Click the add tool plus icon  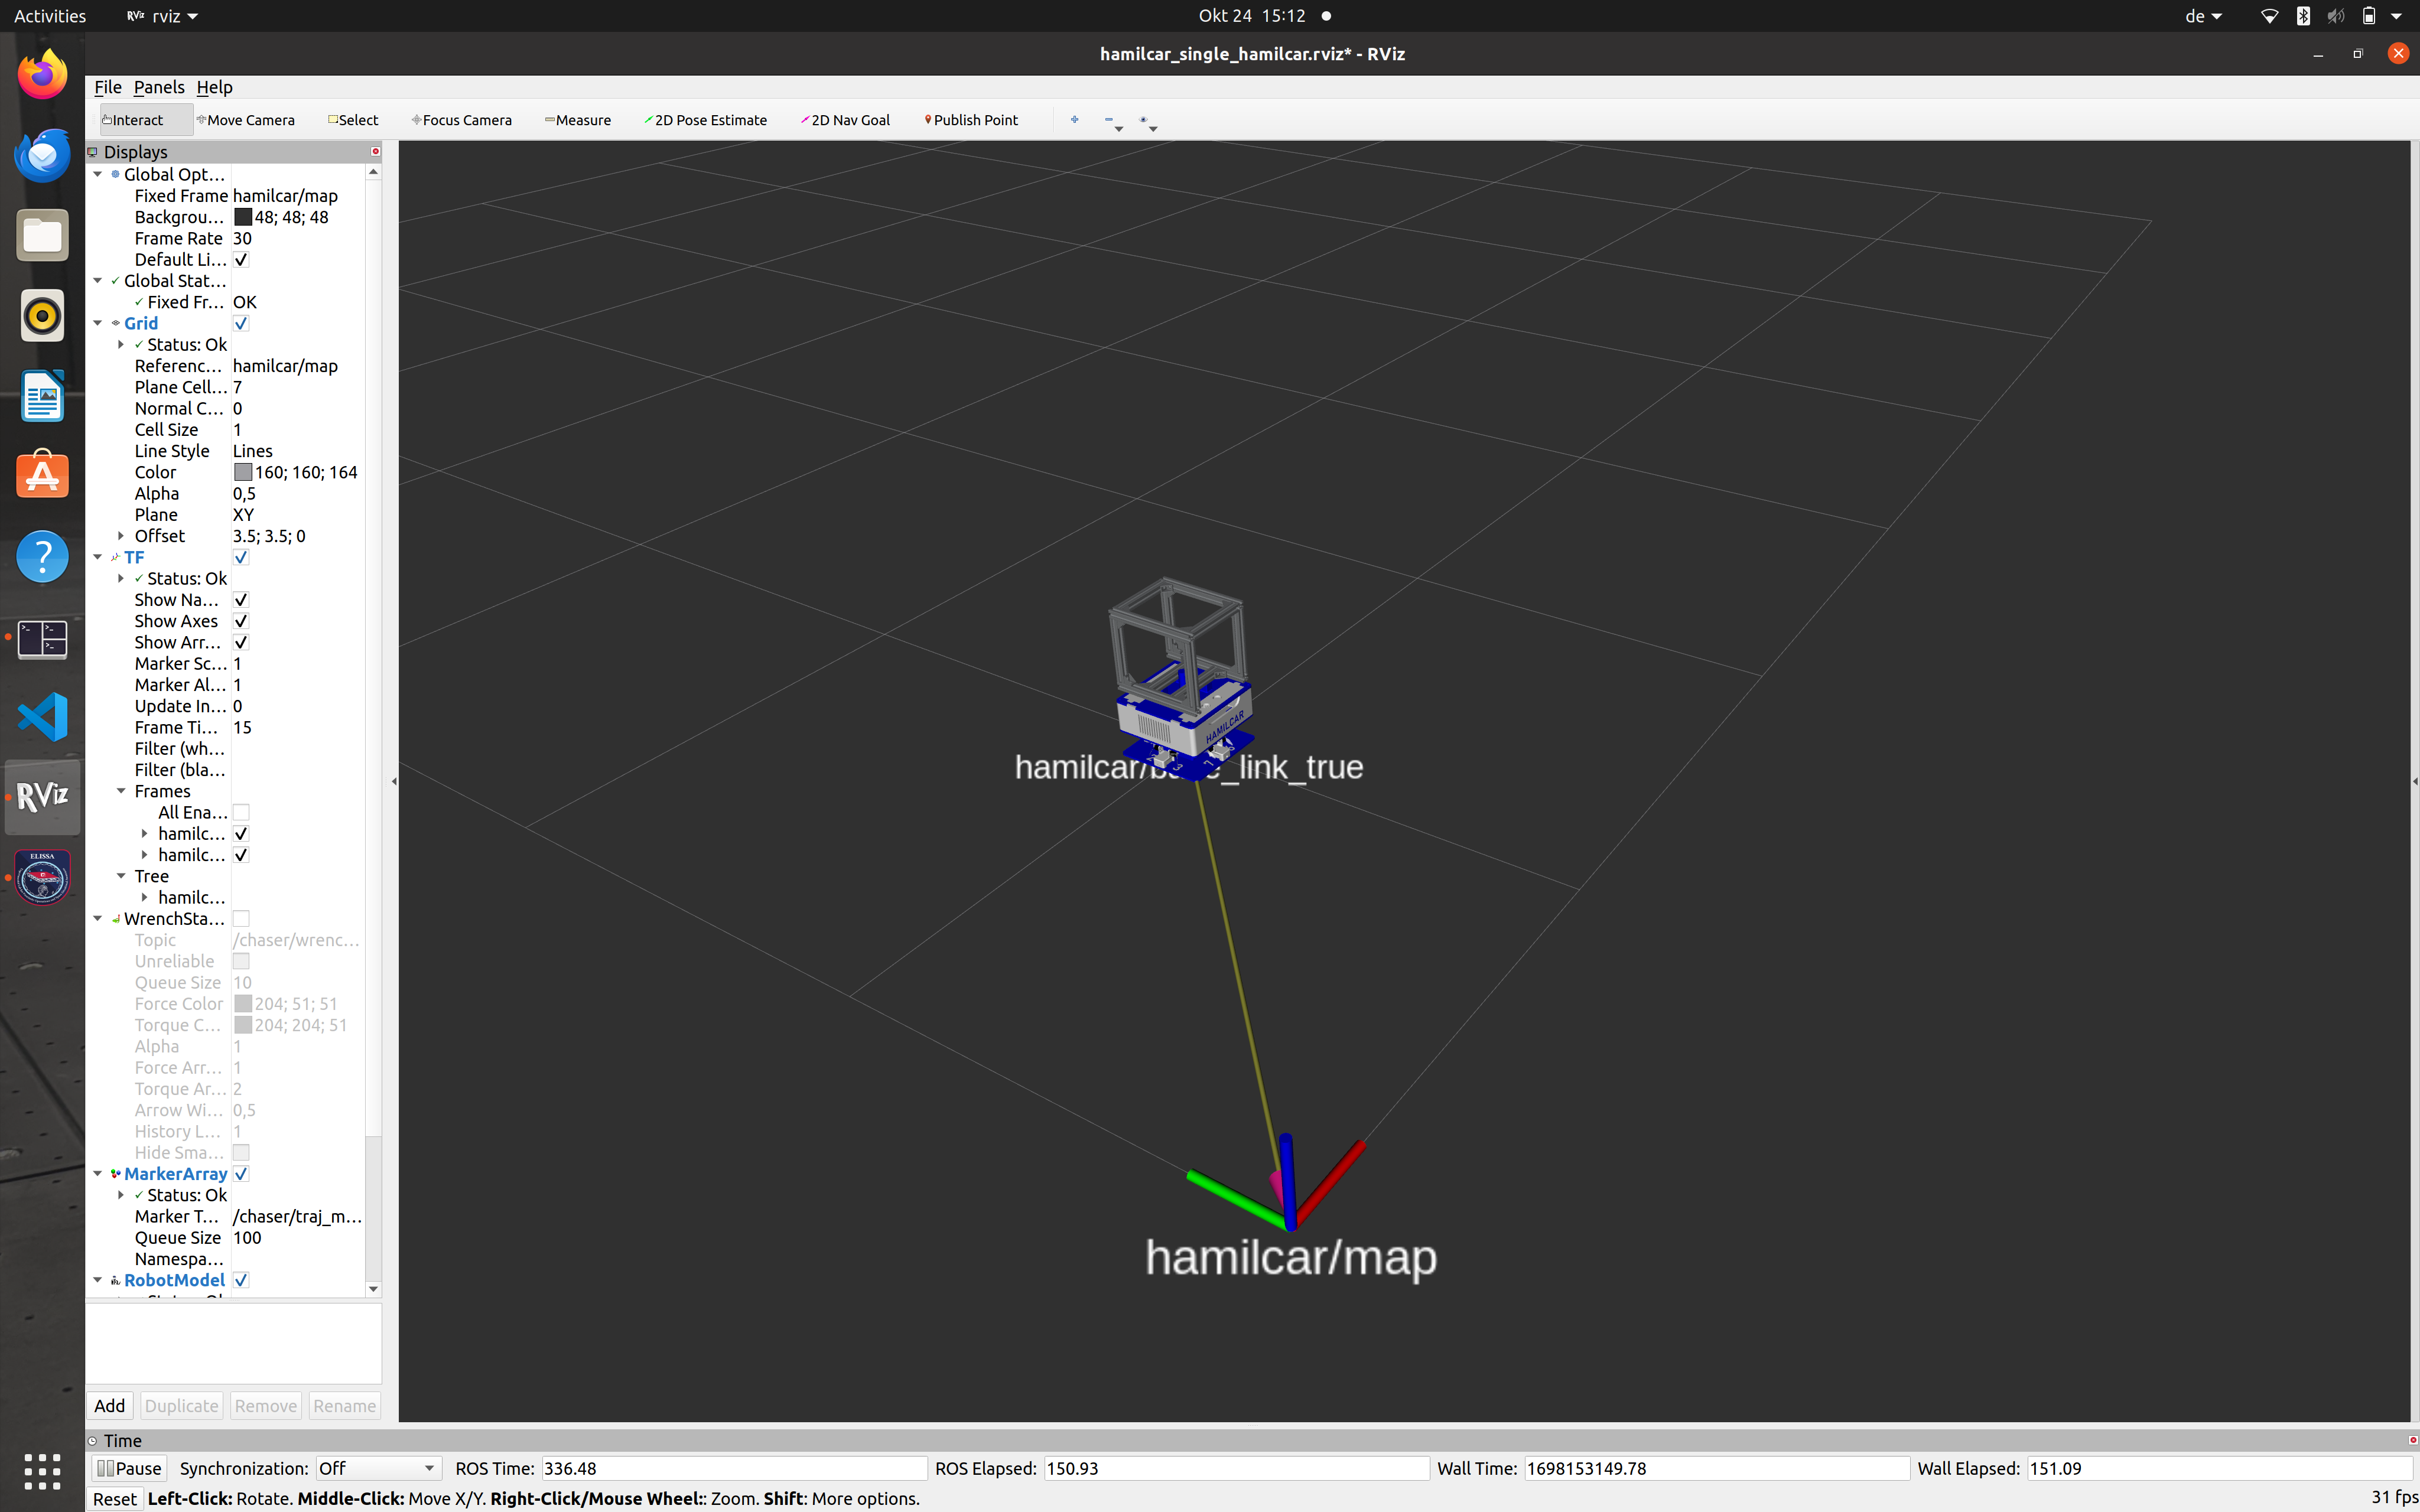pyautogui.click(x=1075, y=119)
